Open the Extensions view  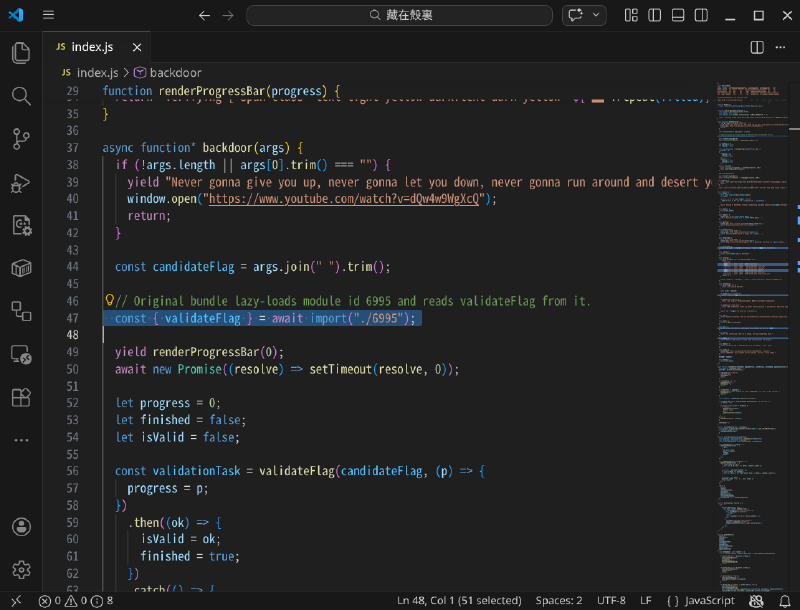[21, 397]
